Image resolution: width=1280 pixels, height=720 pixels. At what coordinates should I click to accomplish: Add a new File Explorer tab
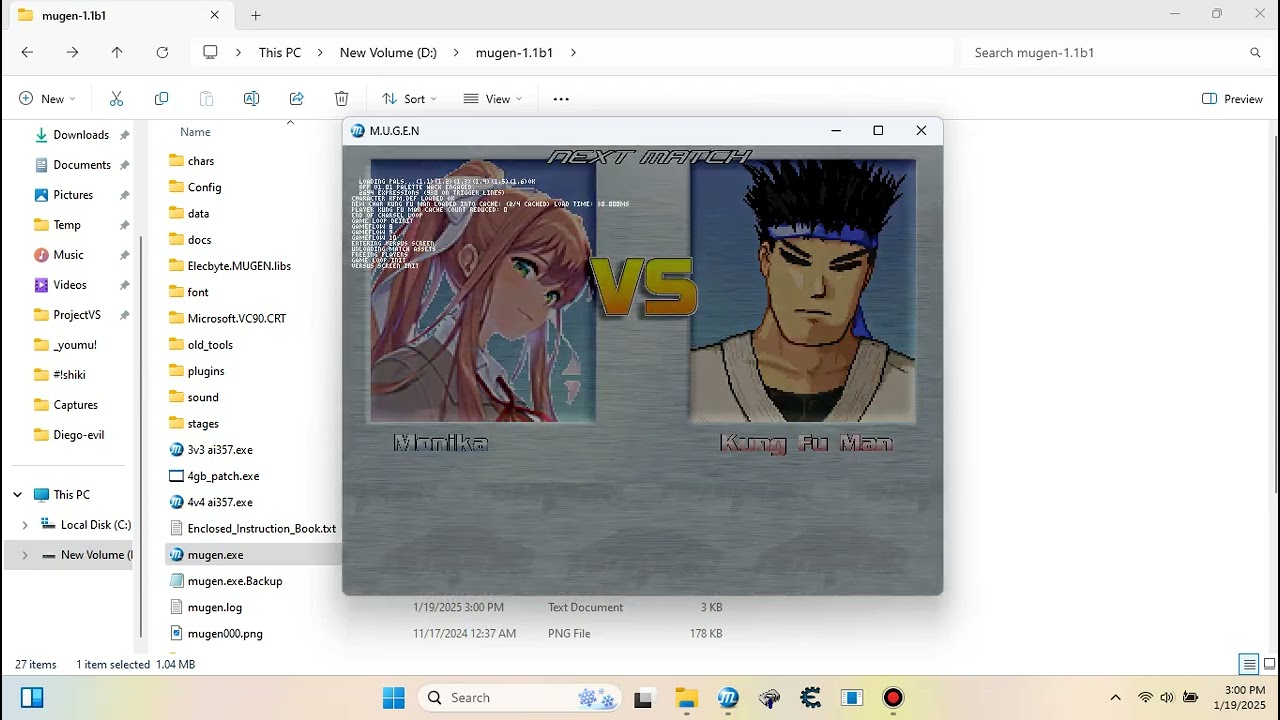256,16
